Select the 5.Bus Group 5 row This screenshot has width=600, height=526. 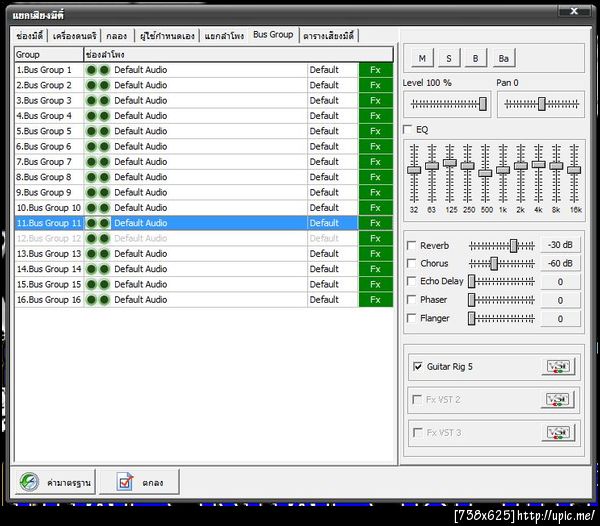pyautogui.click(x=204, y=131)
